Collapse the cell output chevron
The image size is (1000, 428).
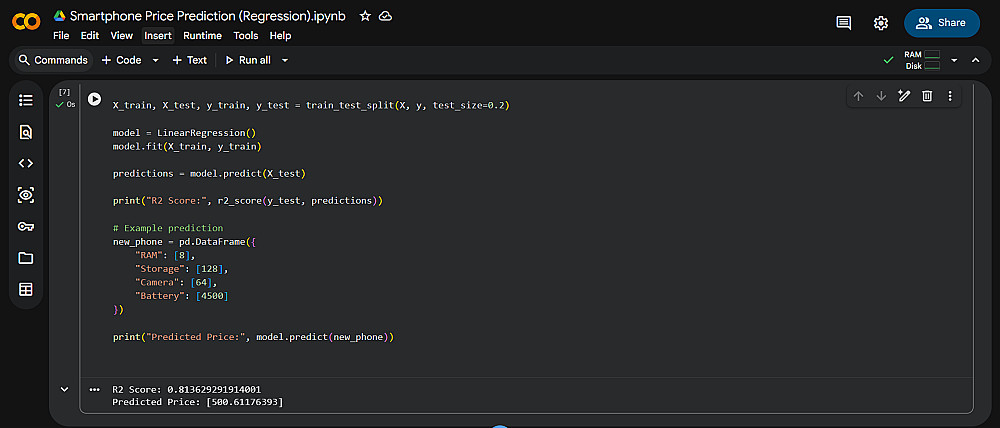[x=65, y=389]
